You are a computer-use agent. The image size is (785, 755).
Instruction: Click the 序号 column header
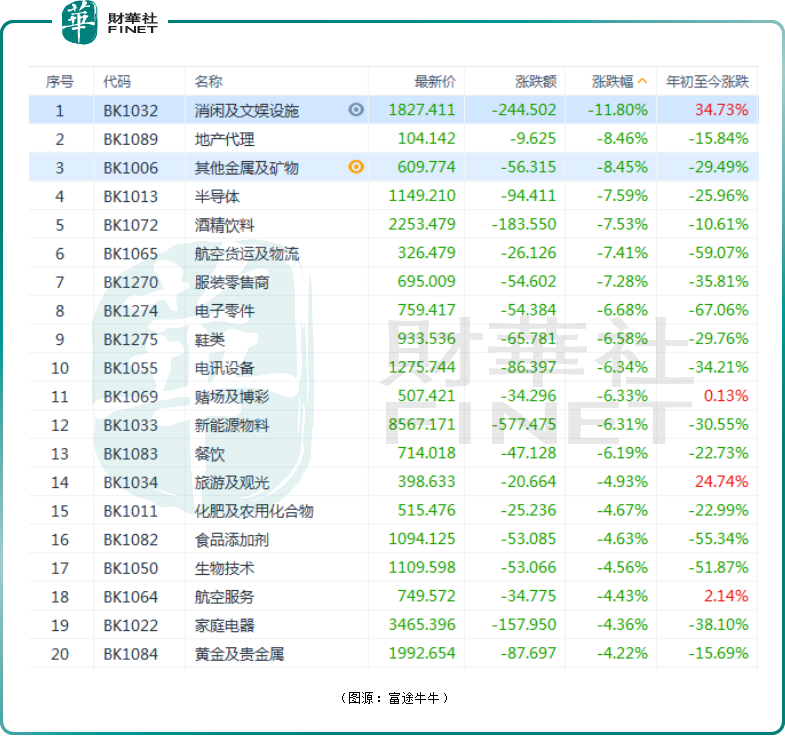tap(59, 81)
